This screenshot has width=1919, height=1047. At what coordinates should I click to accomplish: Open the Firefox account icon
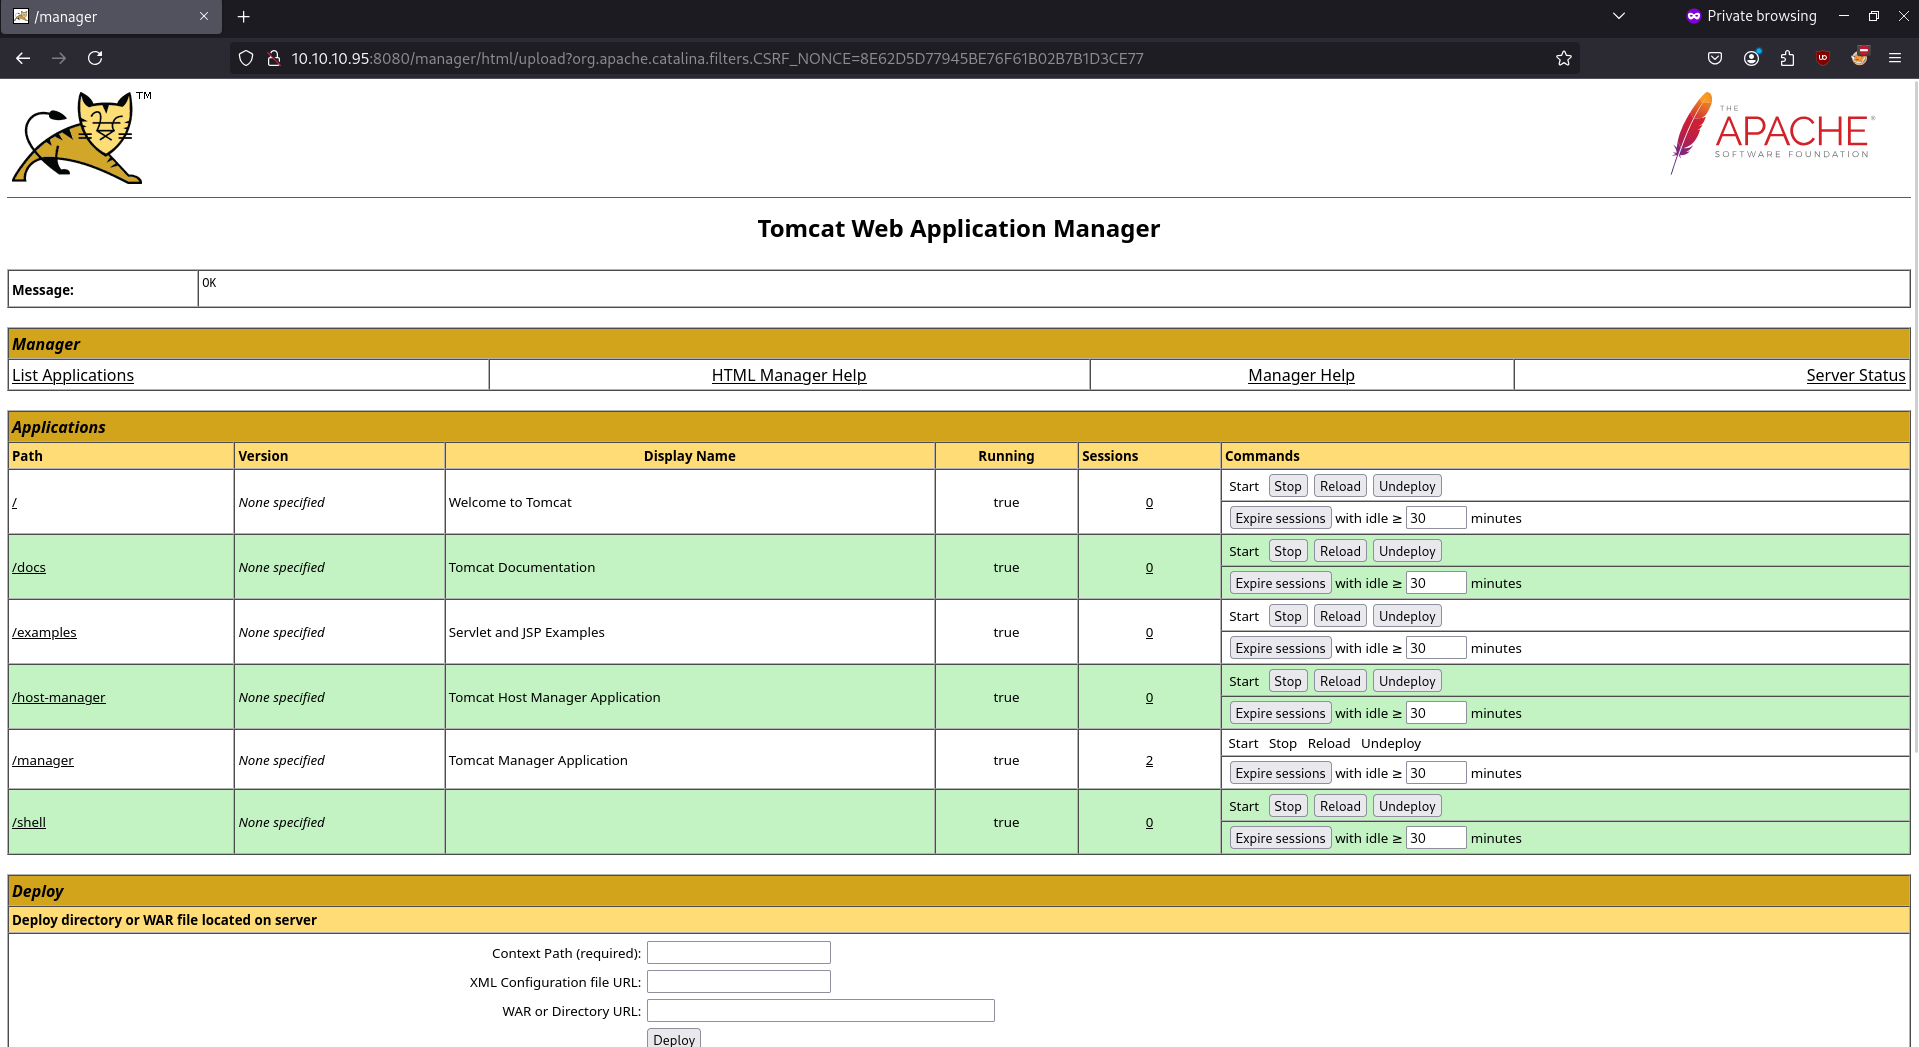pyautogui.click(x=1751, y=58)
